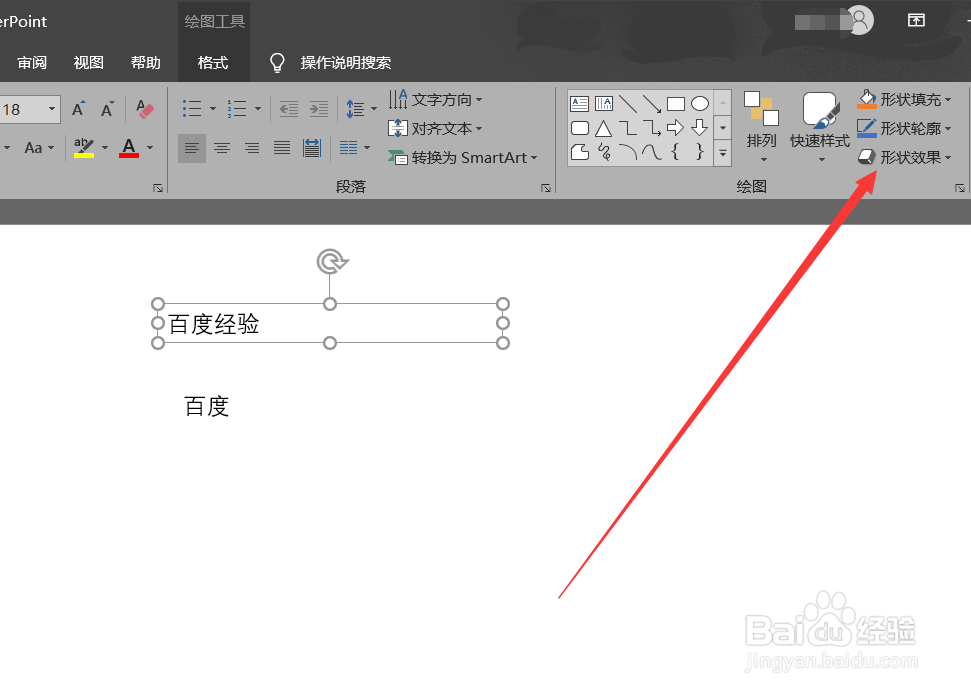Select the down block arrow shape

point(700,128)
